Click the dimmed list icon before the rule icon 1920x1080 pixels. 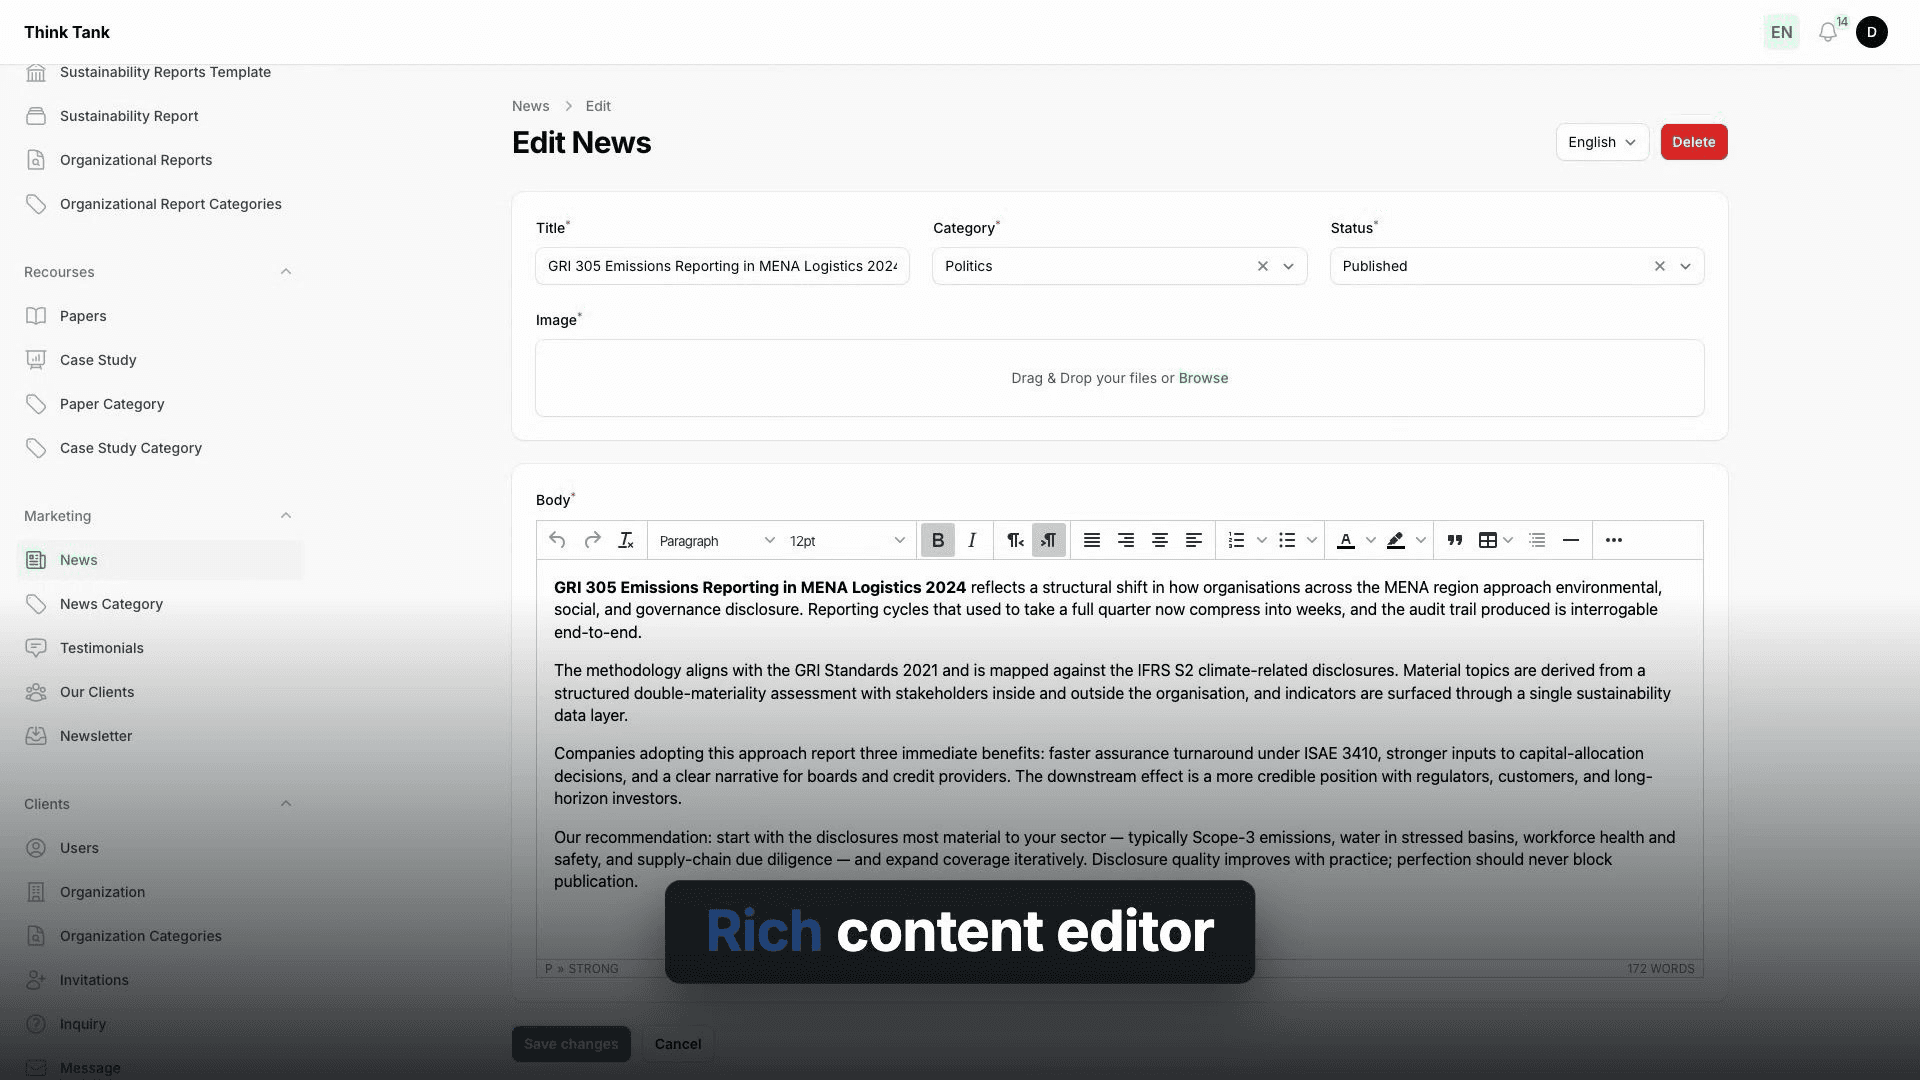[x=1538, y=540]
